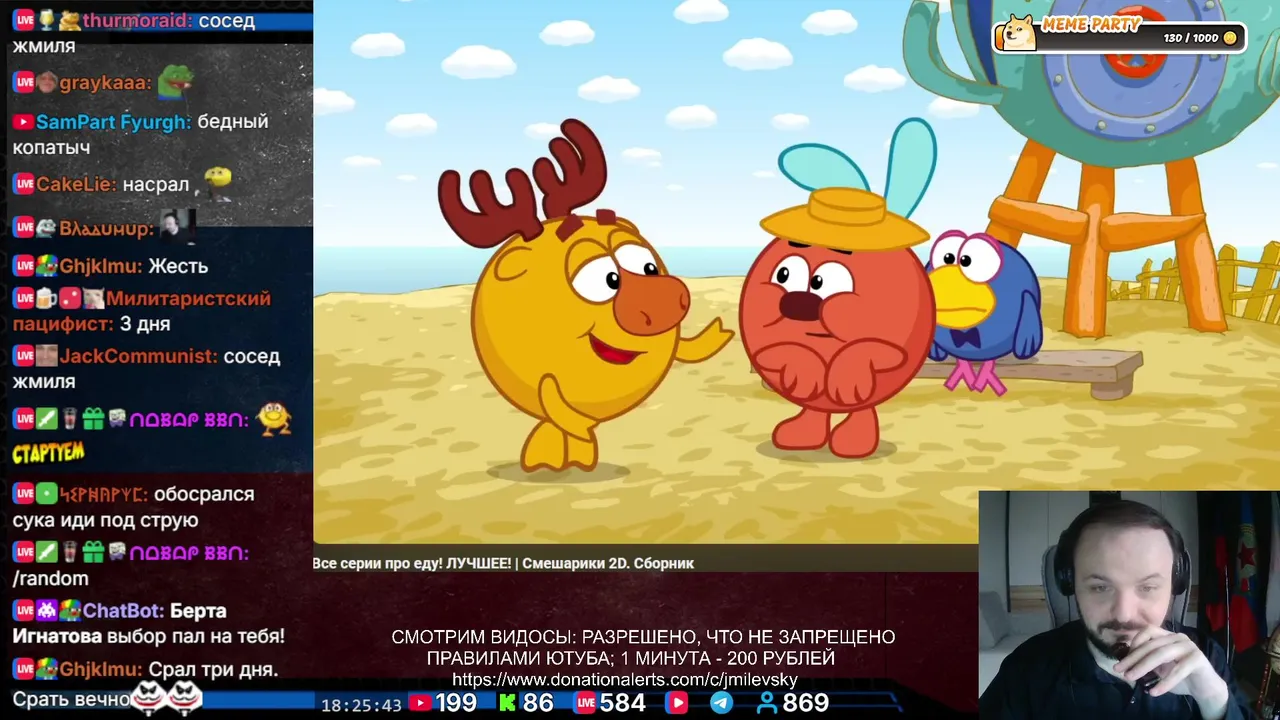Image resolution: width=1280 pixels, height=720 pixels.
Task: Click the /random chat command text
Action: (x=50, y=578)
